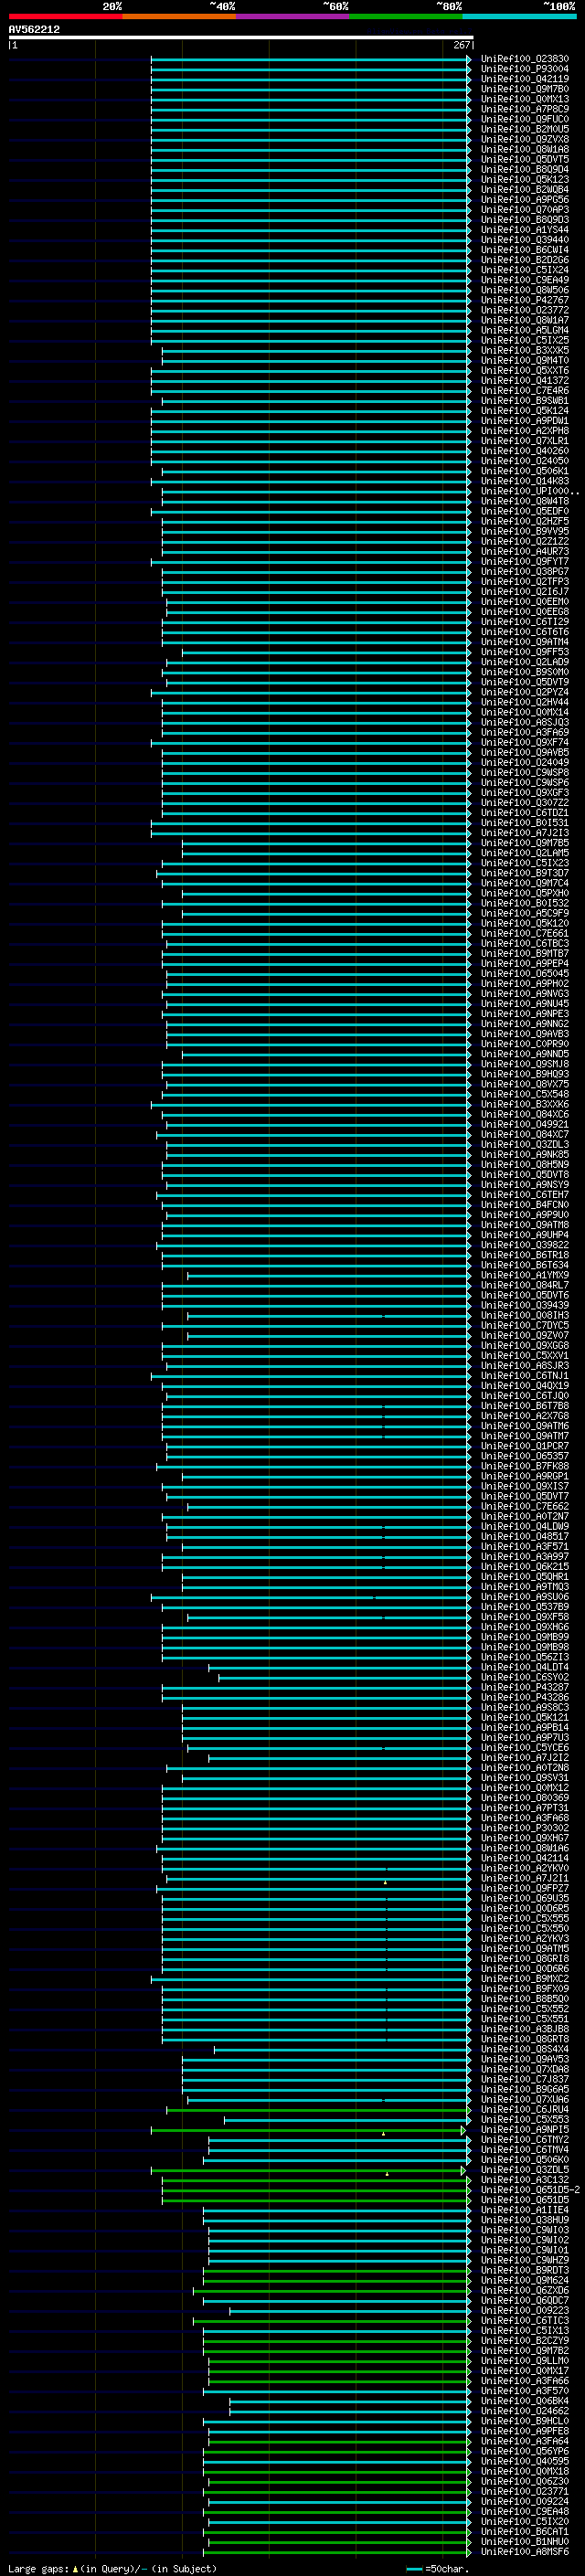Click the purple ~60% identity legend segment

293,17
